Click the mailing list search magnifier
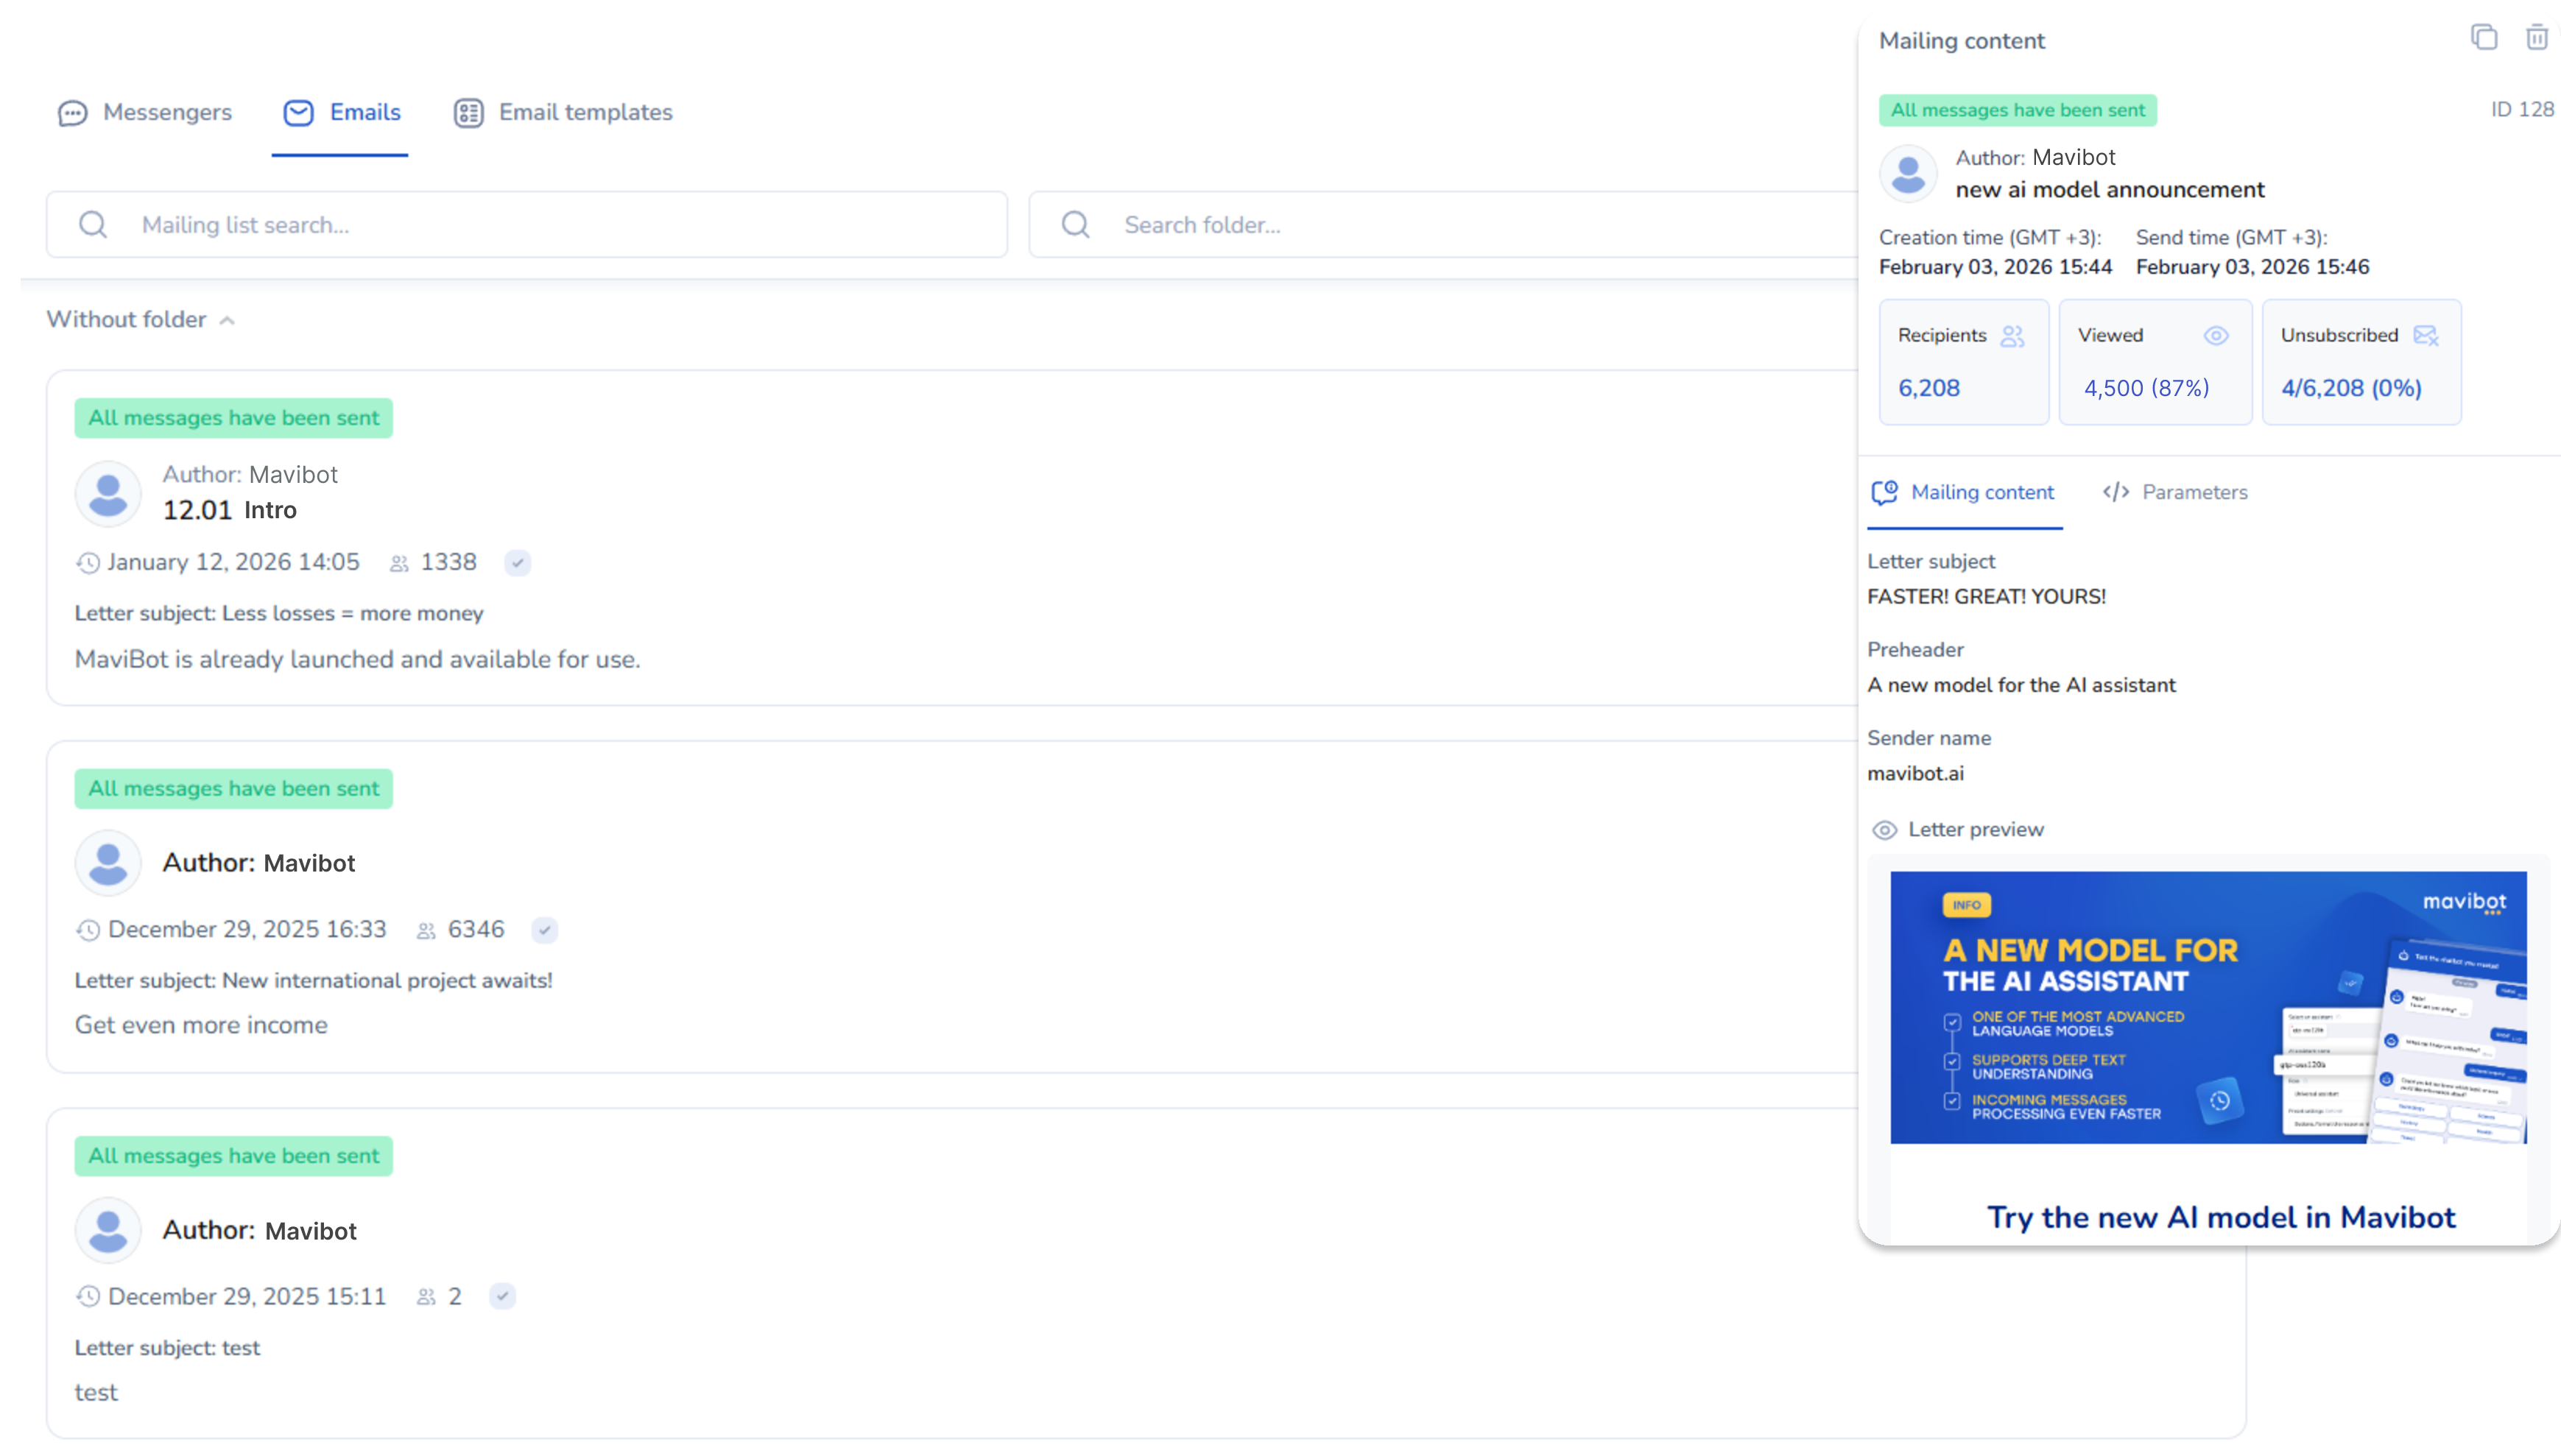The width and height of the screenshot is (2561, 1456). tap(93, 225)
